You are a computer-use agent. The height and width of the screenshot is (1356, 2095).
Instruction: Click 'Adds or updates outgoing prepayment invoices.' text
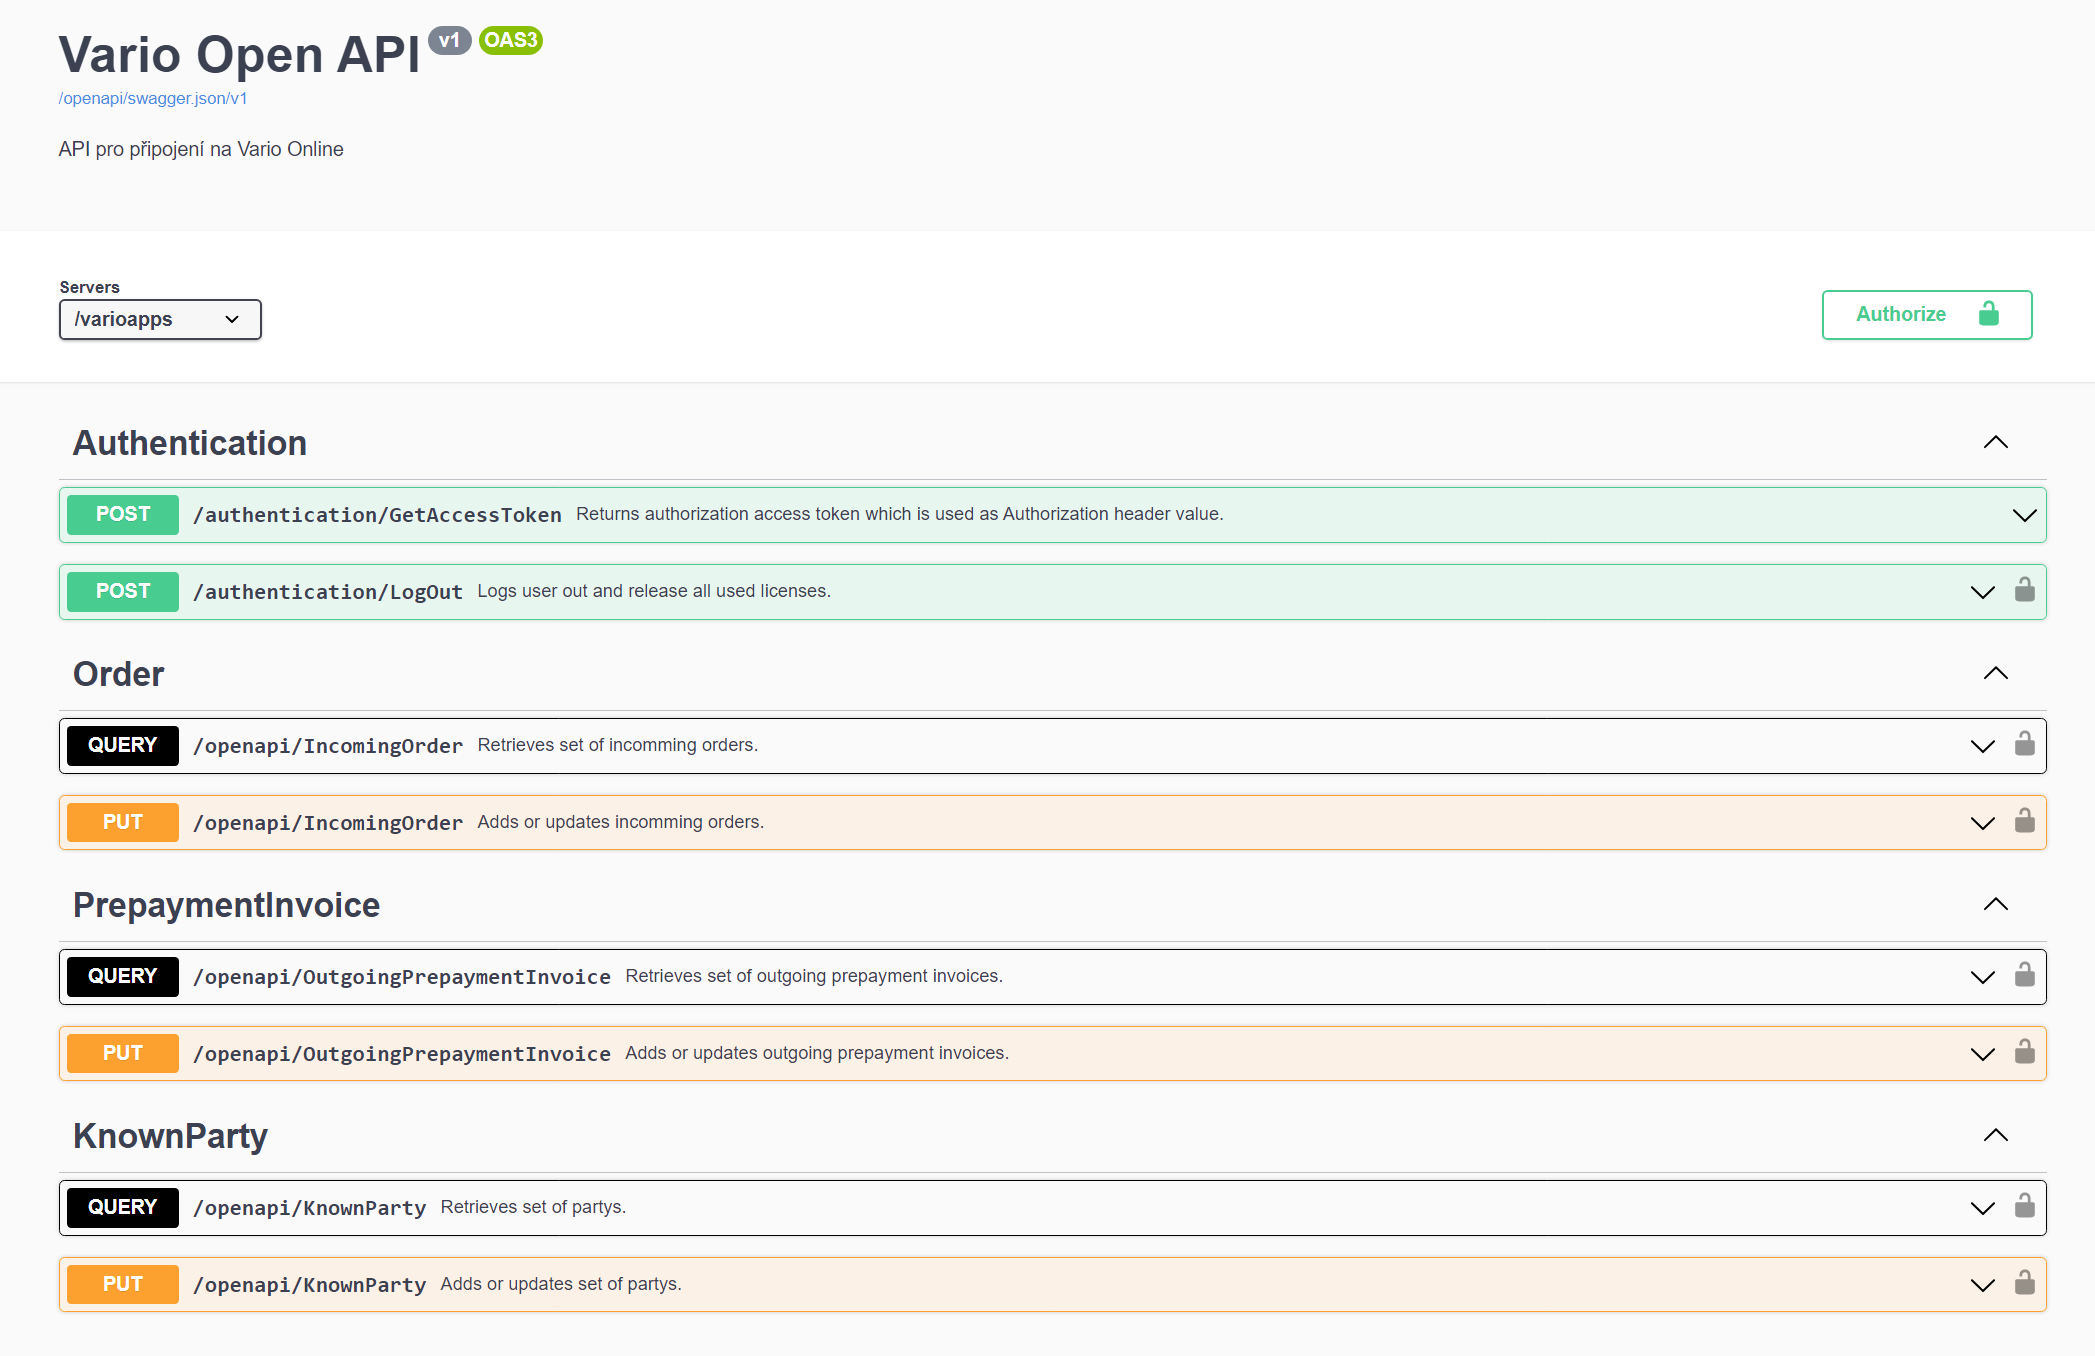point(817,1053)
